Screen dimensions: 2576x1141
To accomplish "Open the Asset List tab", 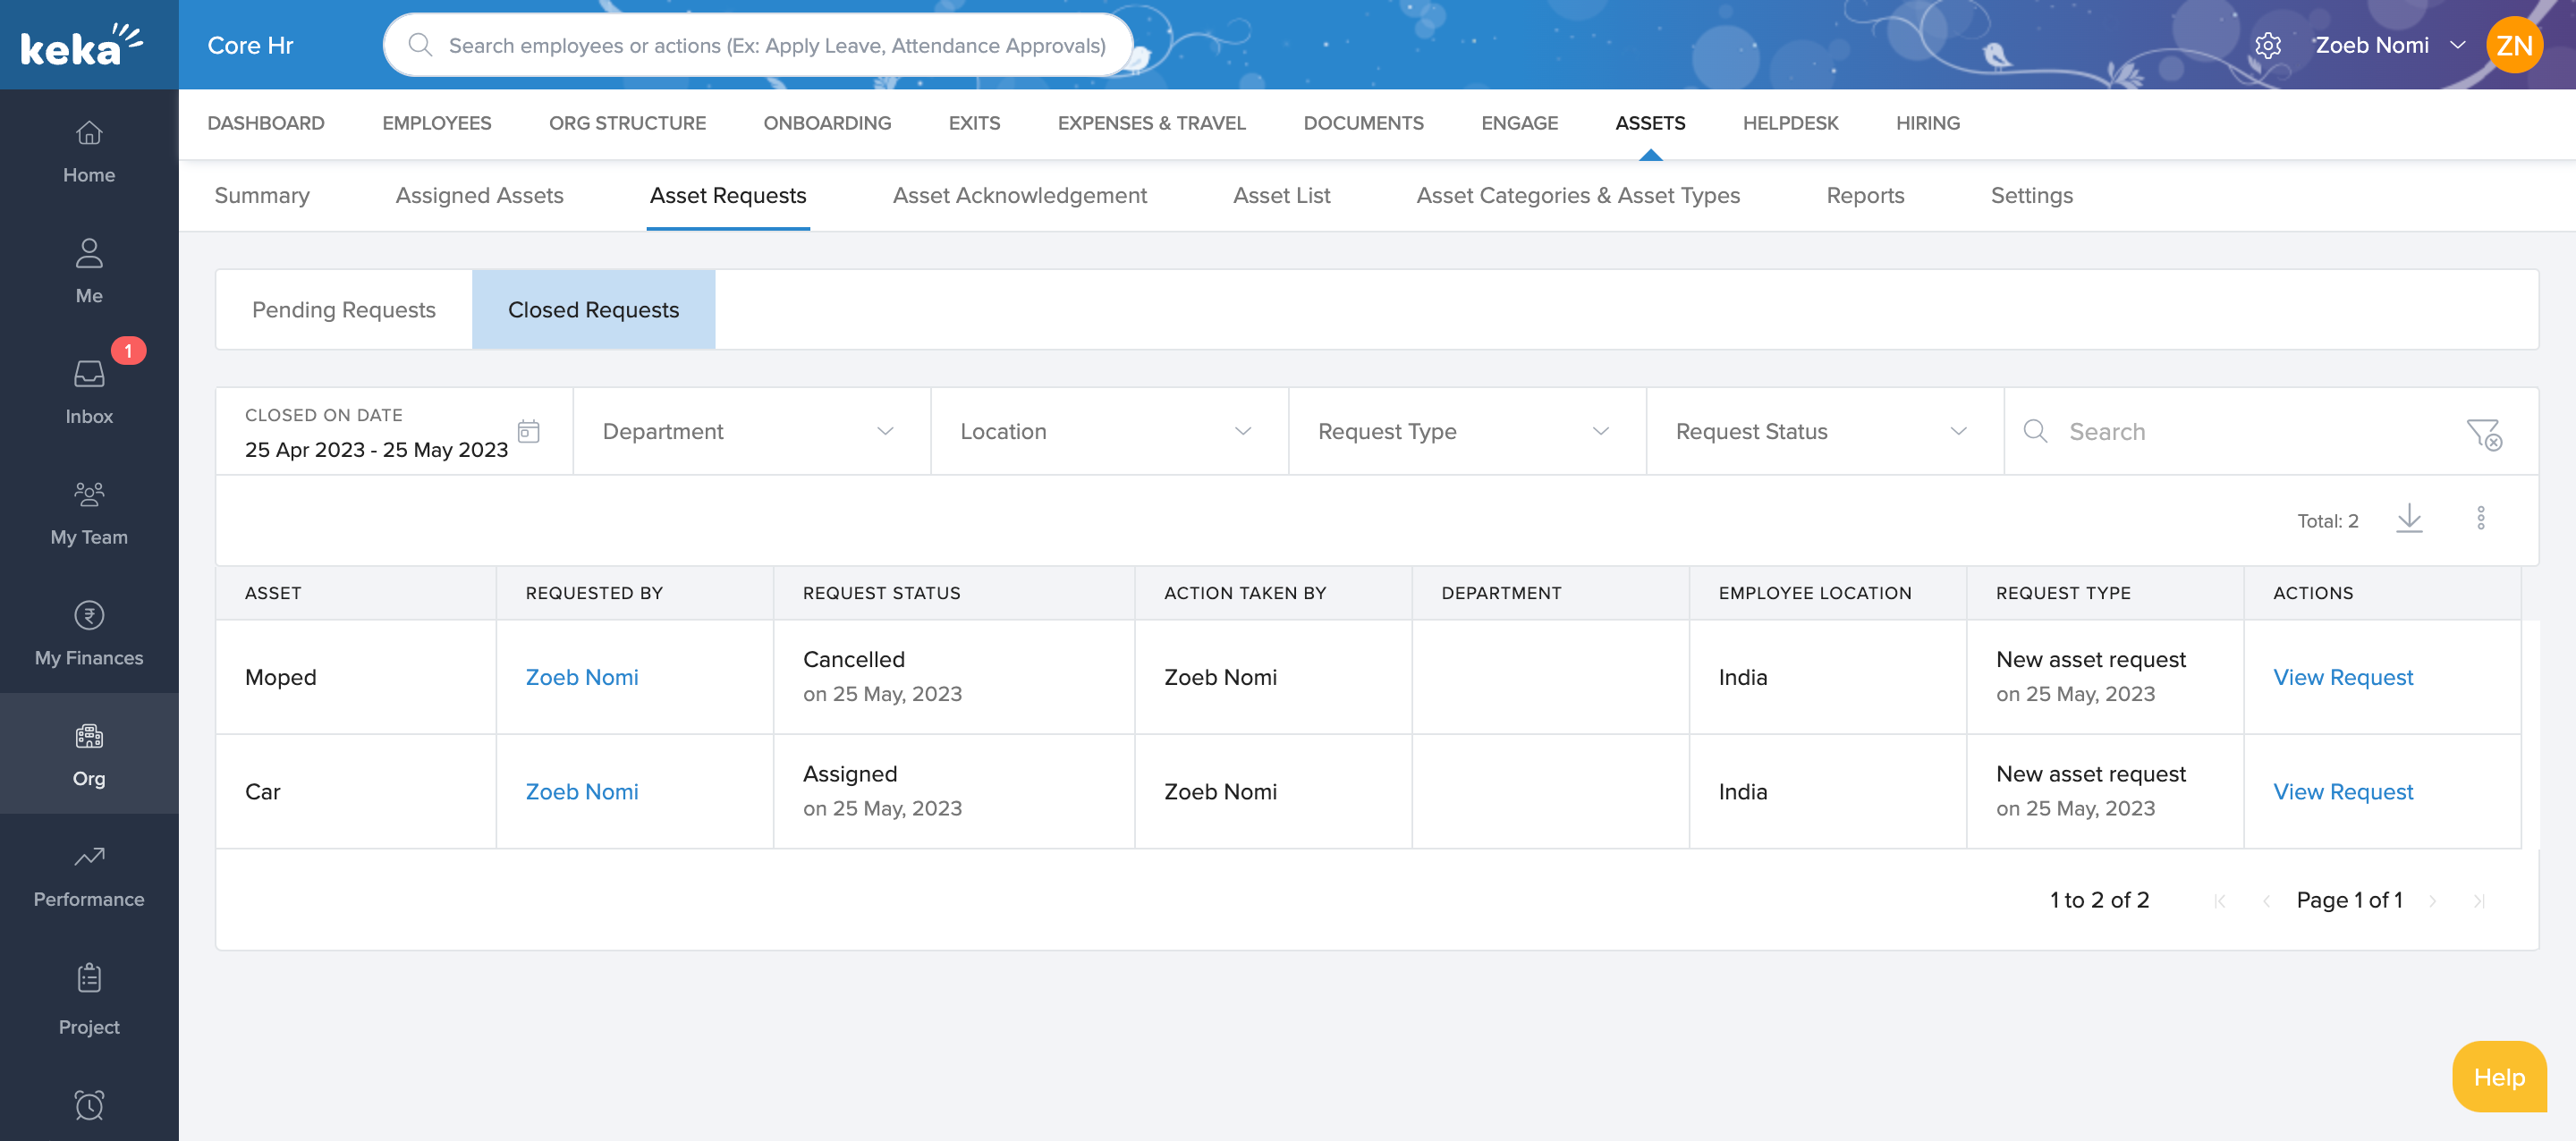I will tap(1281, 196).
